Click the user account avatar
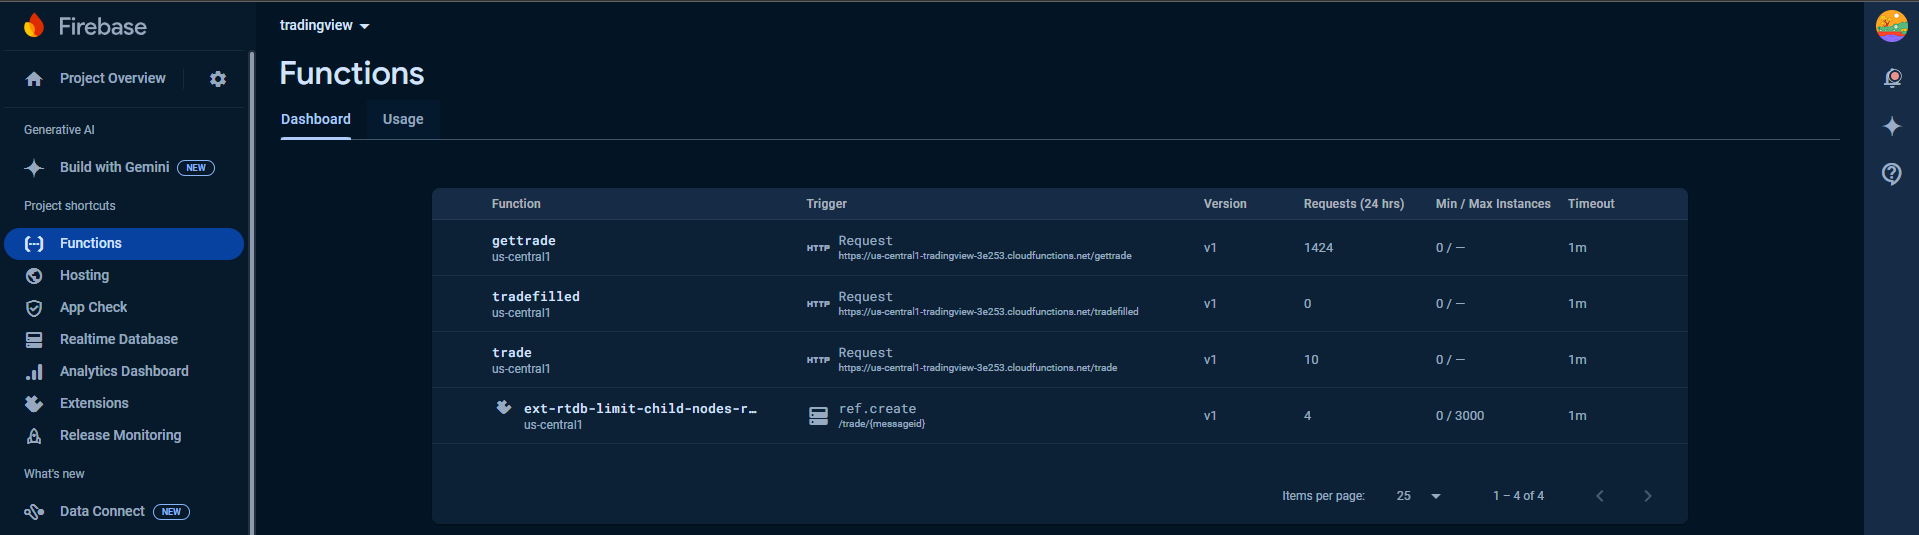The height and width of the screenshot is (535, 1919). (1891, 26)
